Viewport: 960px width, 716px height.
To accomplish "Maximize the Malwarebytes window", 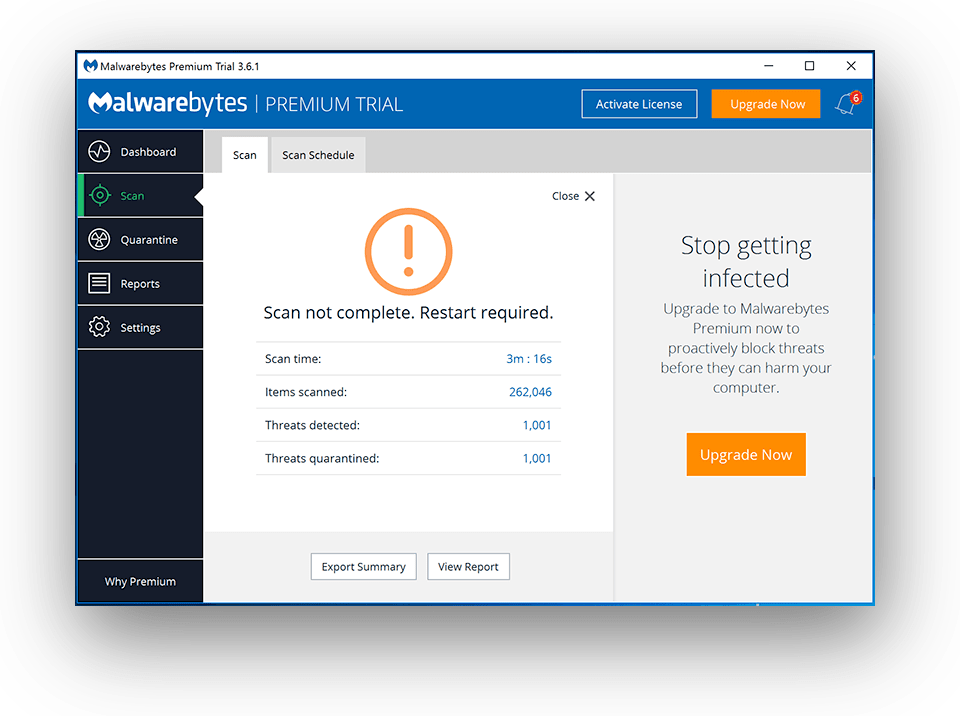I will [x=809, y=66].
